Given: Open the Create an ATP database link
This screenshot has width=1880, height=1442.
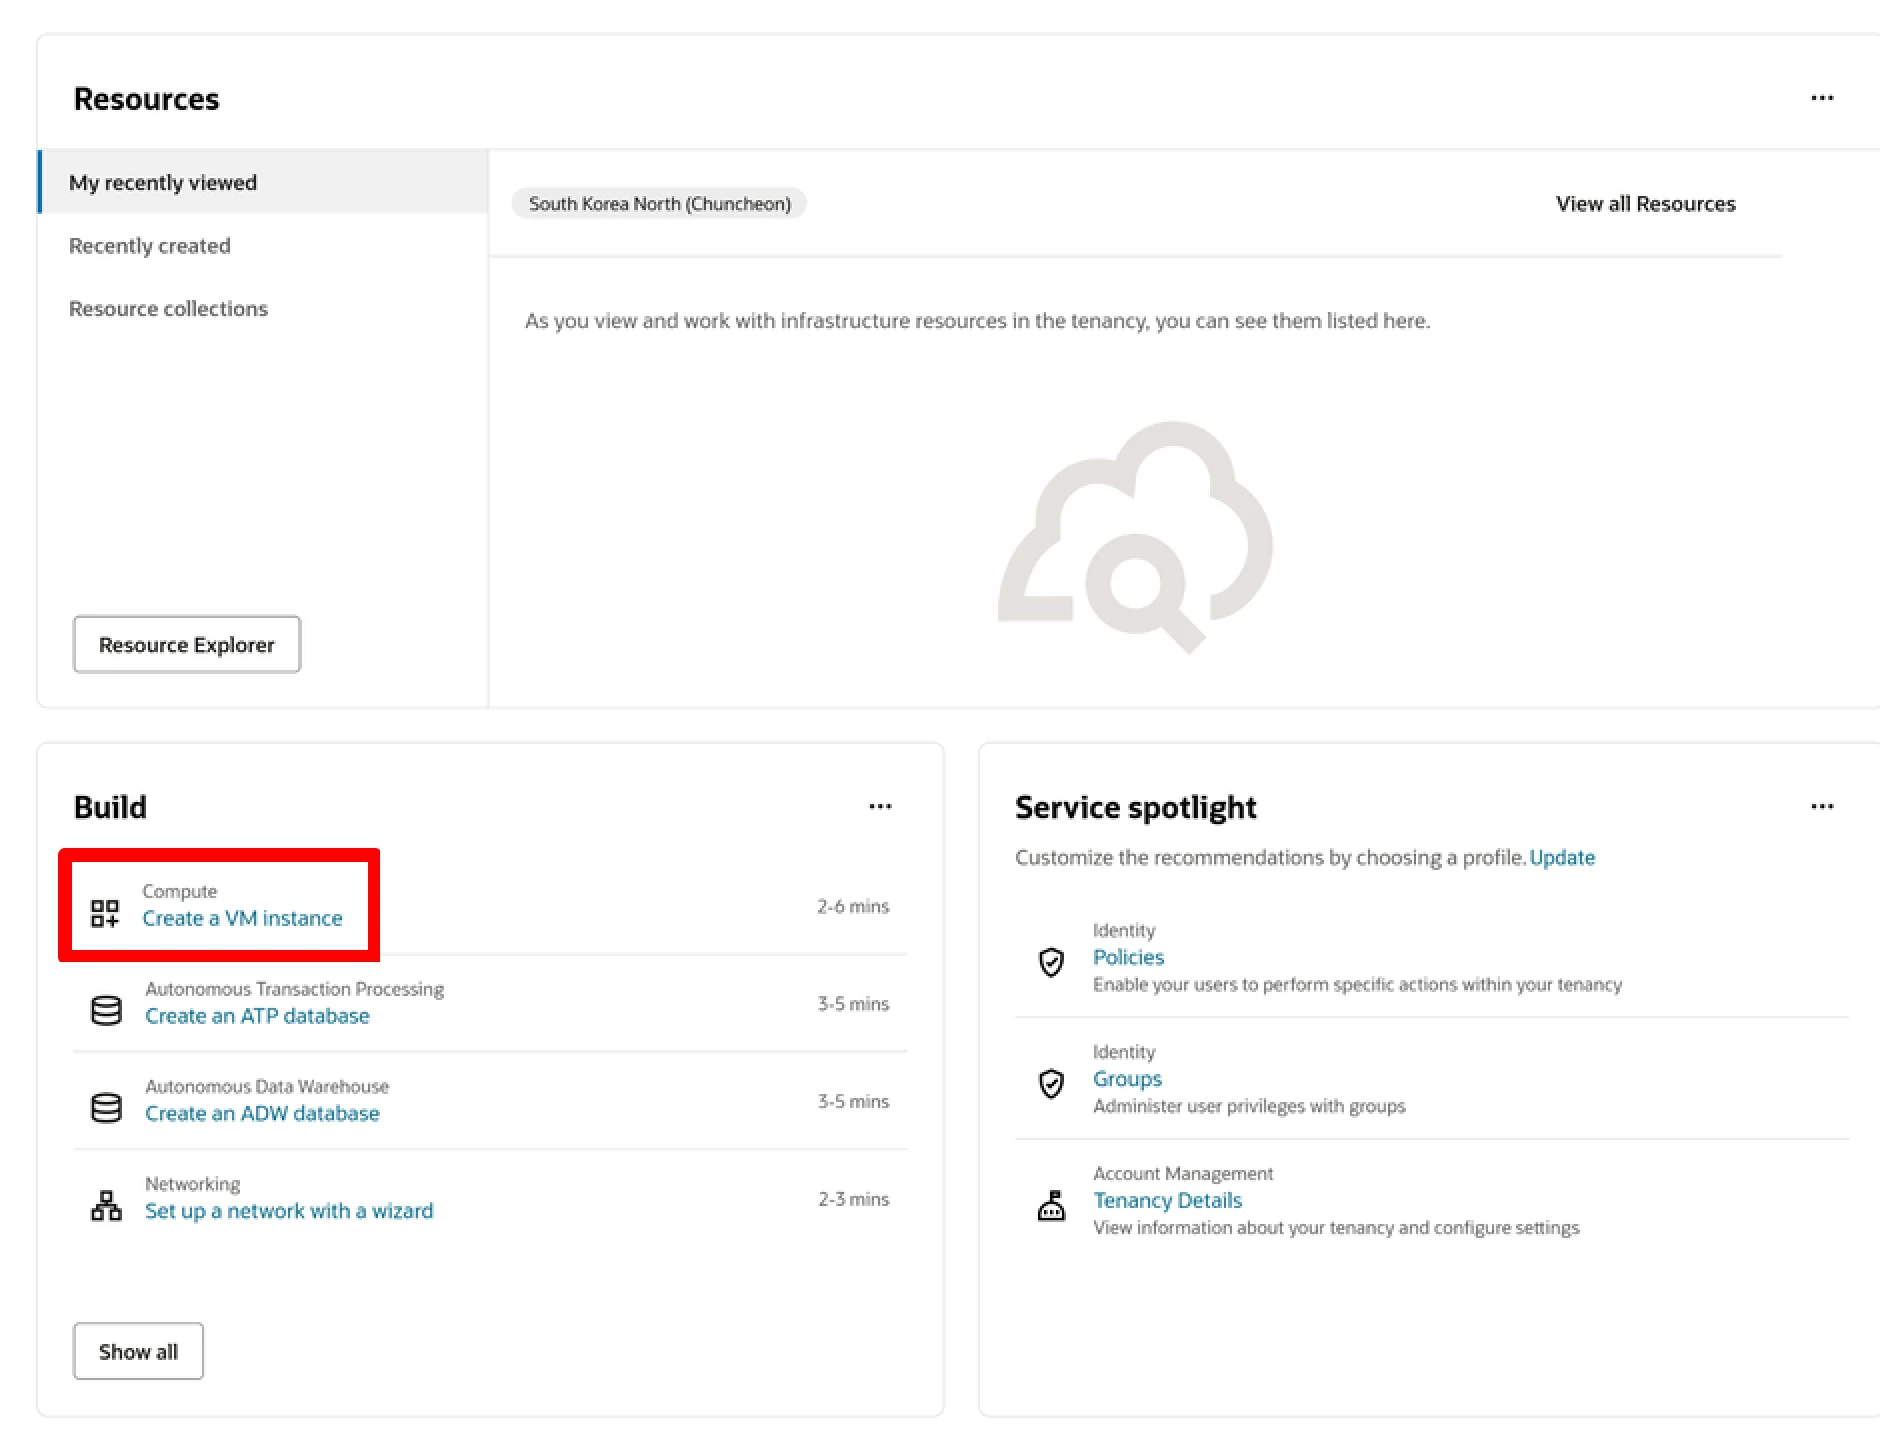Looking at the screenshot, I should click(x=257, y=1016).
